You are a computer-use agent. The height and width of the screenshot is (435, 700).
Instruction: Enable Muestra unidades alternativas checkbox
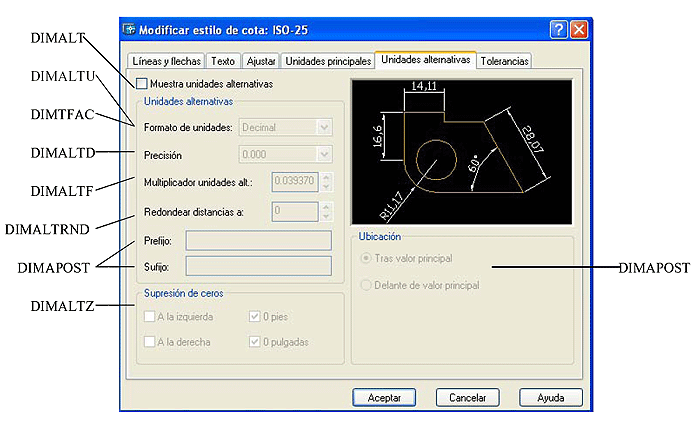click(x=142, y=84)
